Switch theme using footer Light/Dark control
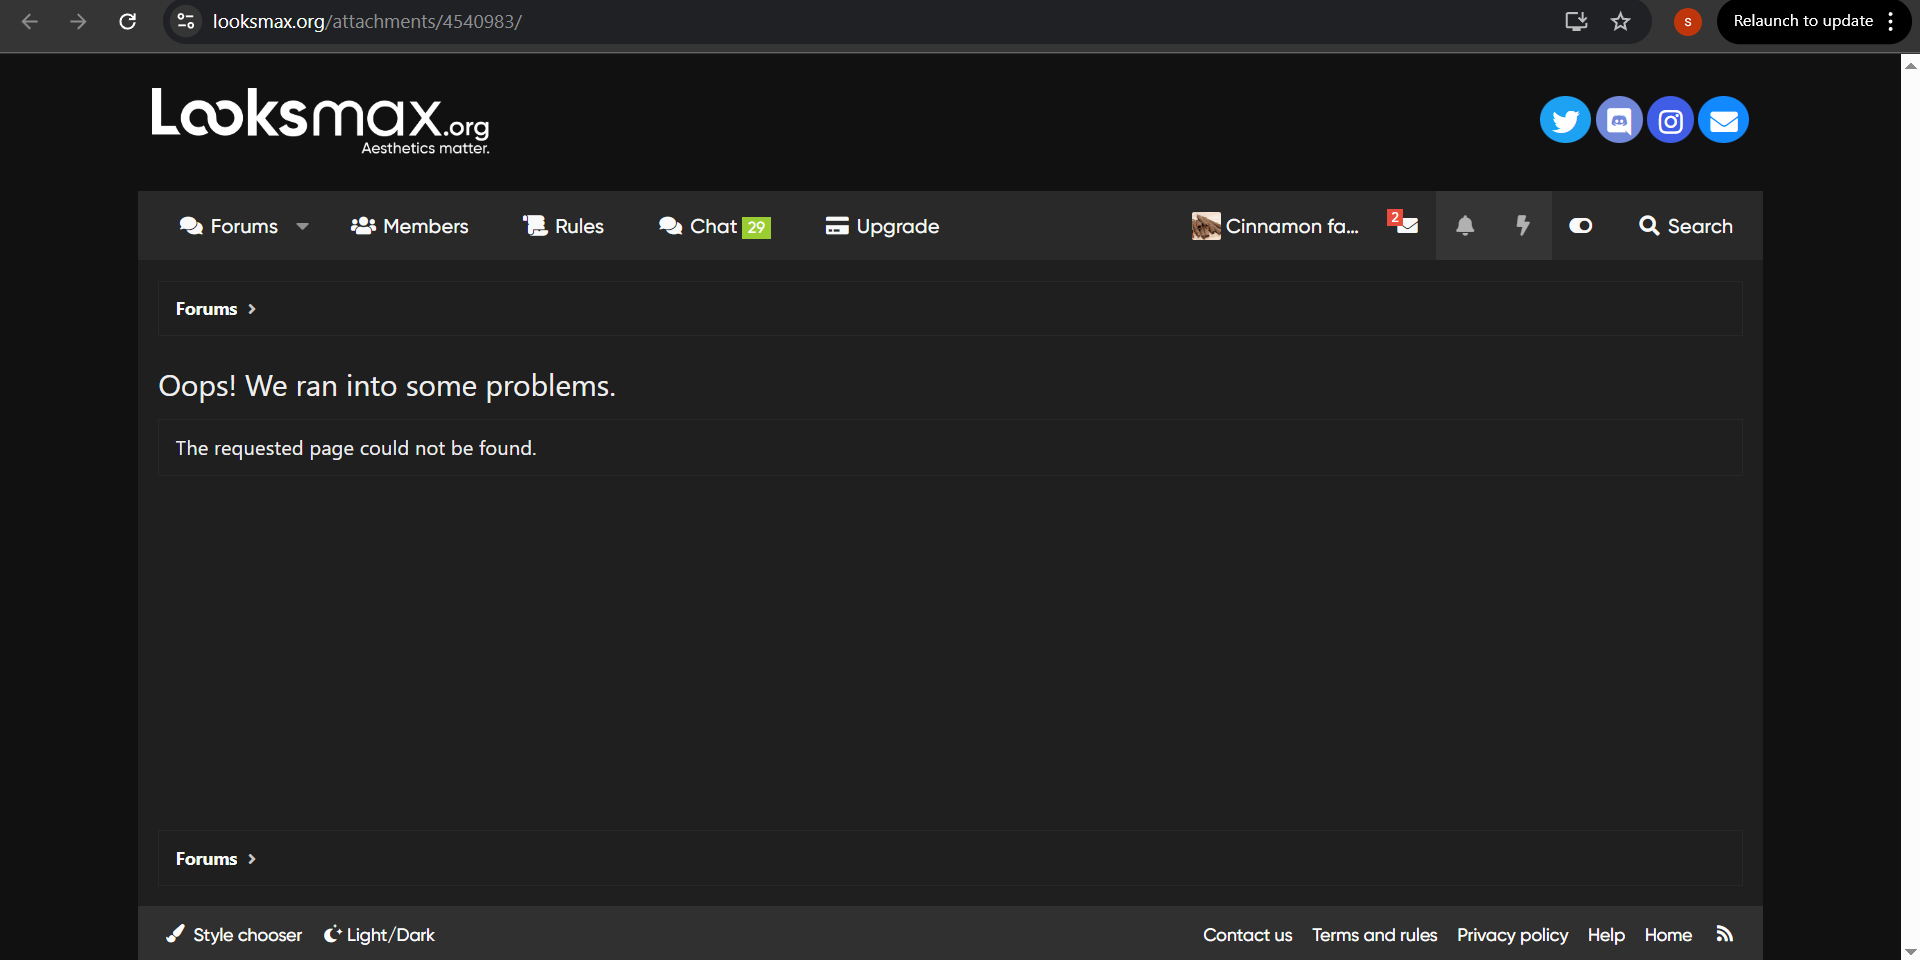The image size is (1920, 960). (378, 934)
